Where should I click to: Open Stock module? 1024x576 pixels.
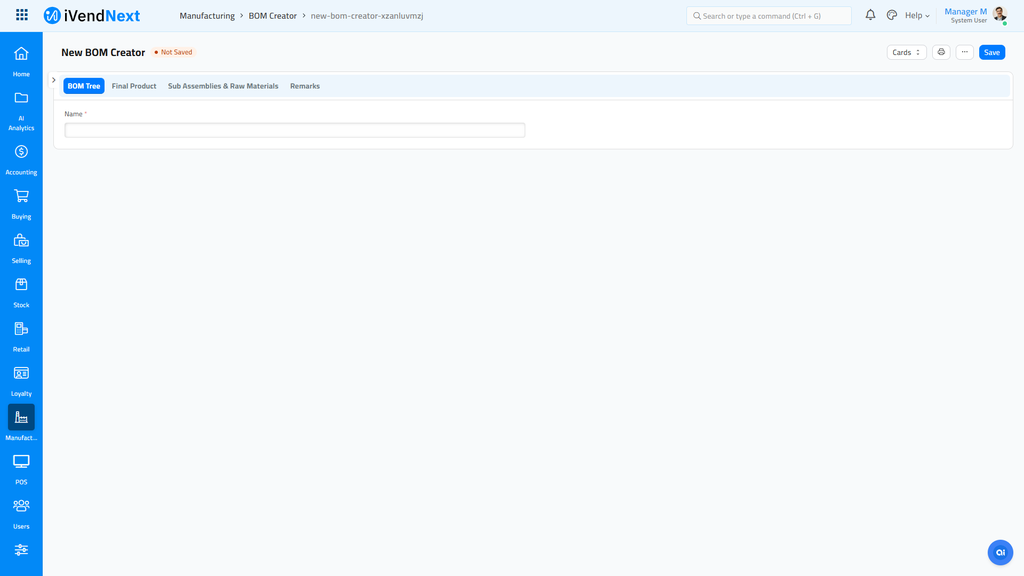[x=21, y=293]
